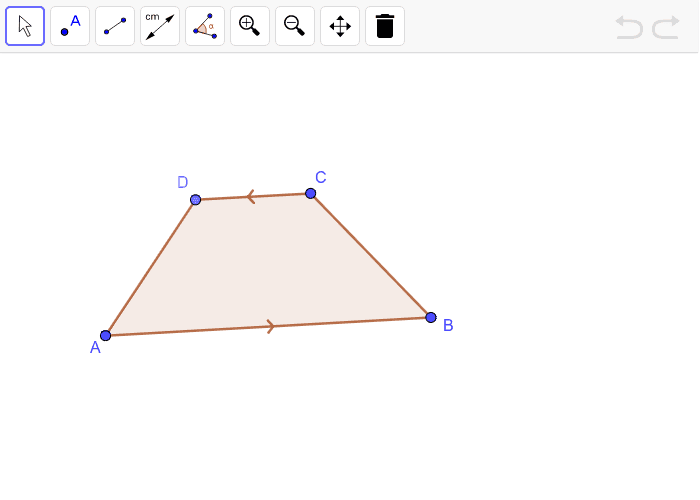The height and width of the screenshot is (500, 700).
Task: Click the Delete trash can tool
Action: (x=385, y=26)
